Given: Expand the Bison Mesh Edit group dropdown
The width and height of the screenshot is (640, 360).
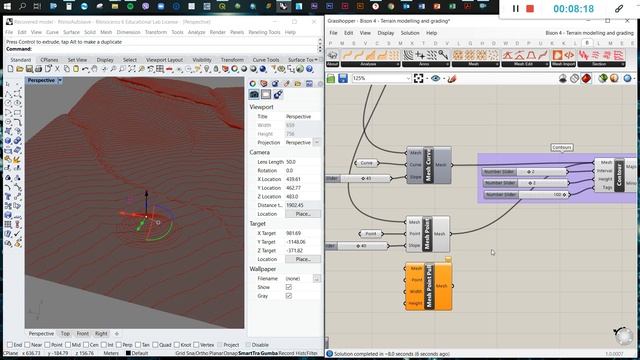Looking at the screenshot, I should click(547, 64).
